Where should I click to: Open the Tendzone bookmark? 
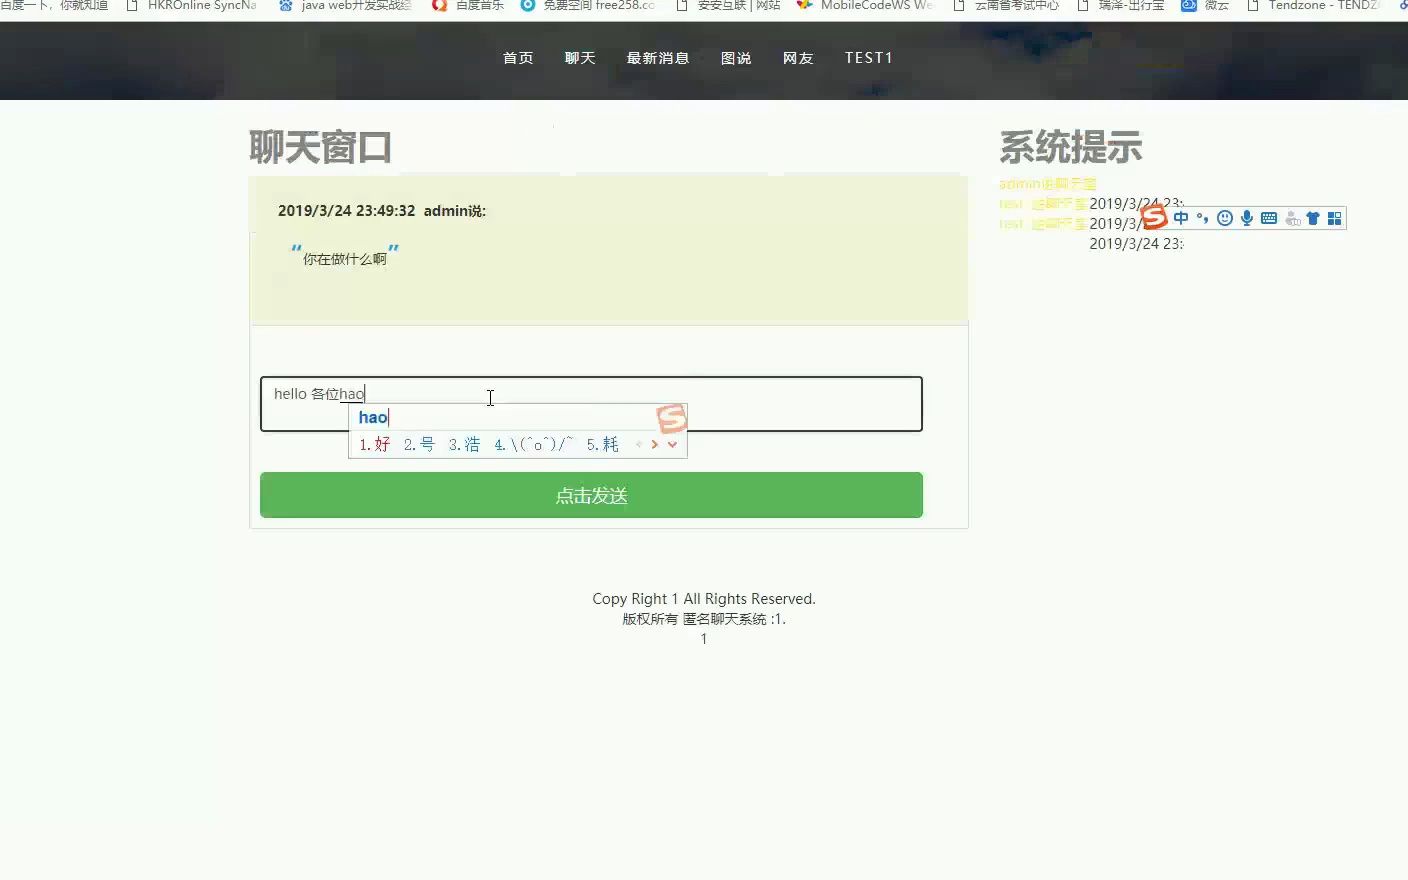click(1313, 5)
